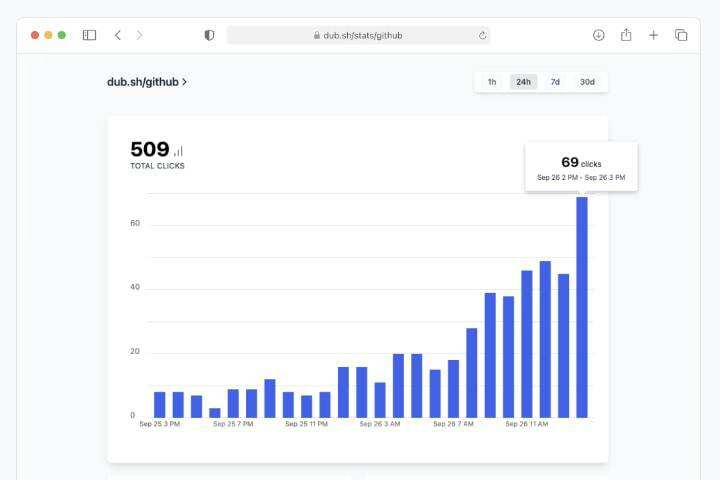Click the address bar showing dub.sh/stats/github

[358, 35]
